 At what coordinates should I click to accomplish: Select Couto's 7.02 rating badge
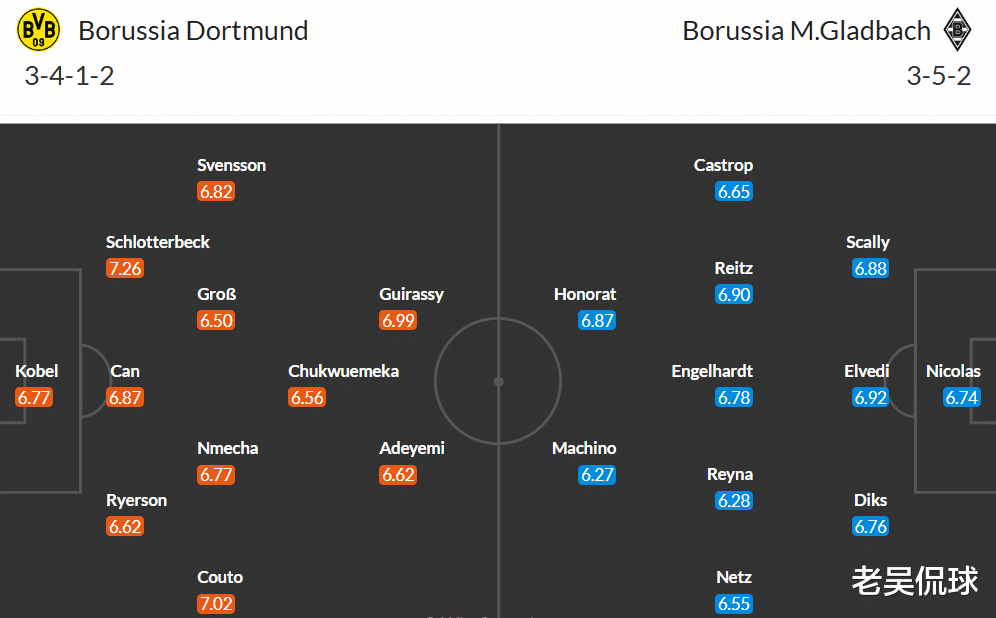coord(216,603)
